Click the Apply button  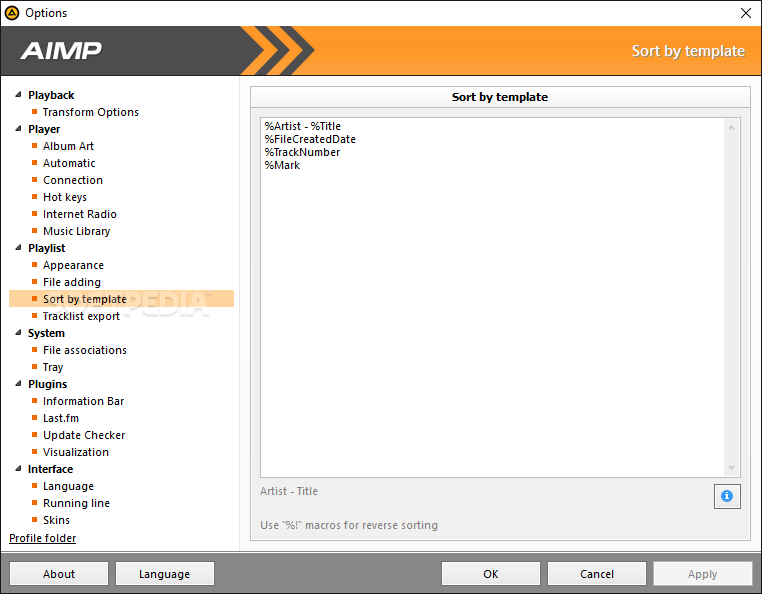[x=703, y=574]
